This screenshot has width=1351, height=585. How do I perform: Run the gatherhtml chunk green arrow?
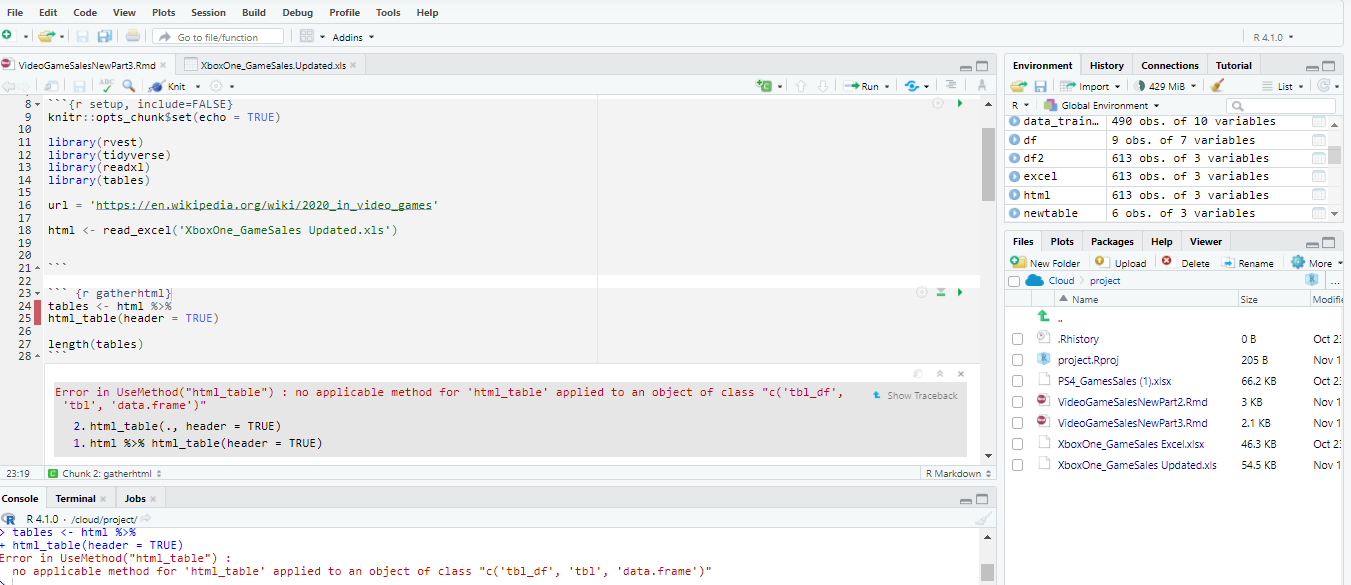coord(959,292)
